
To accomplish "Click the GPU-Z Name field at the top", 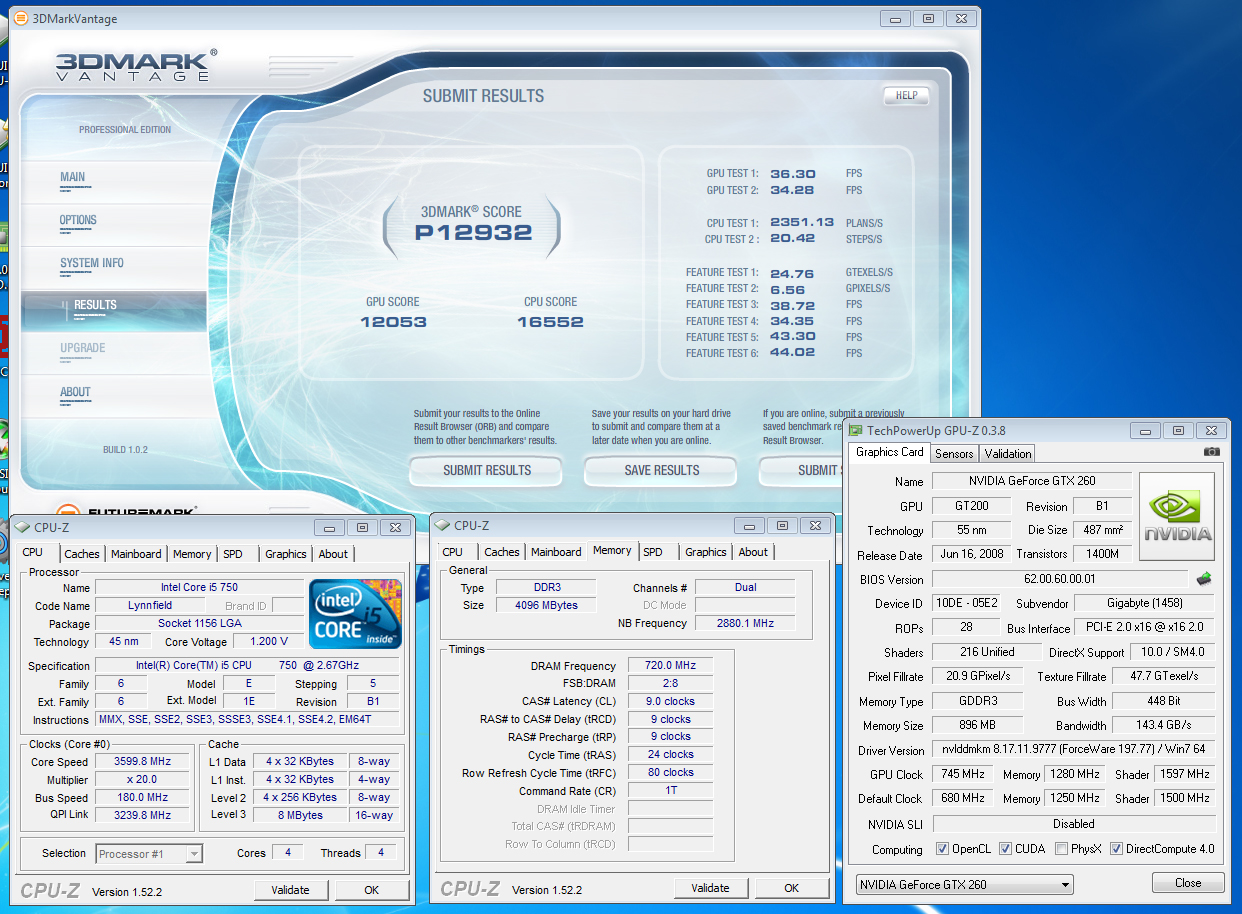I will click(x=1032, y=481).
